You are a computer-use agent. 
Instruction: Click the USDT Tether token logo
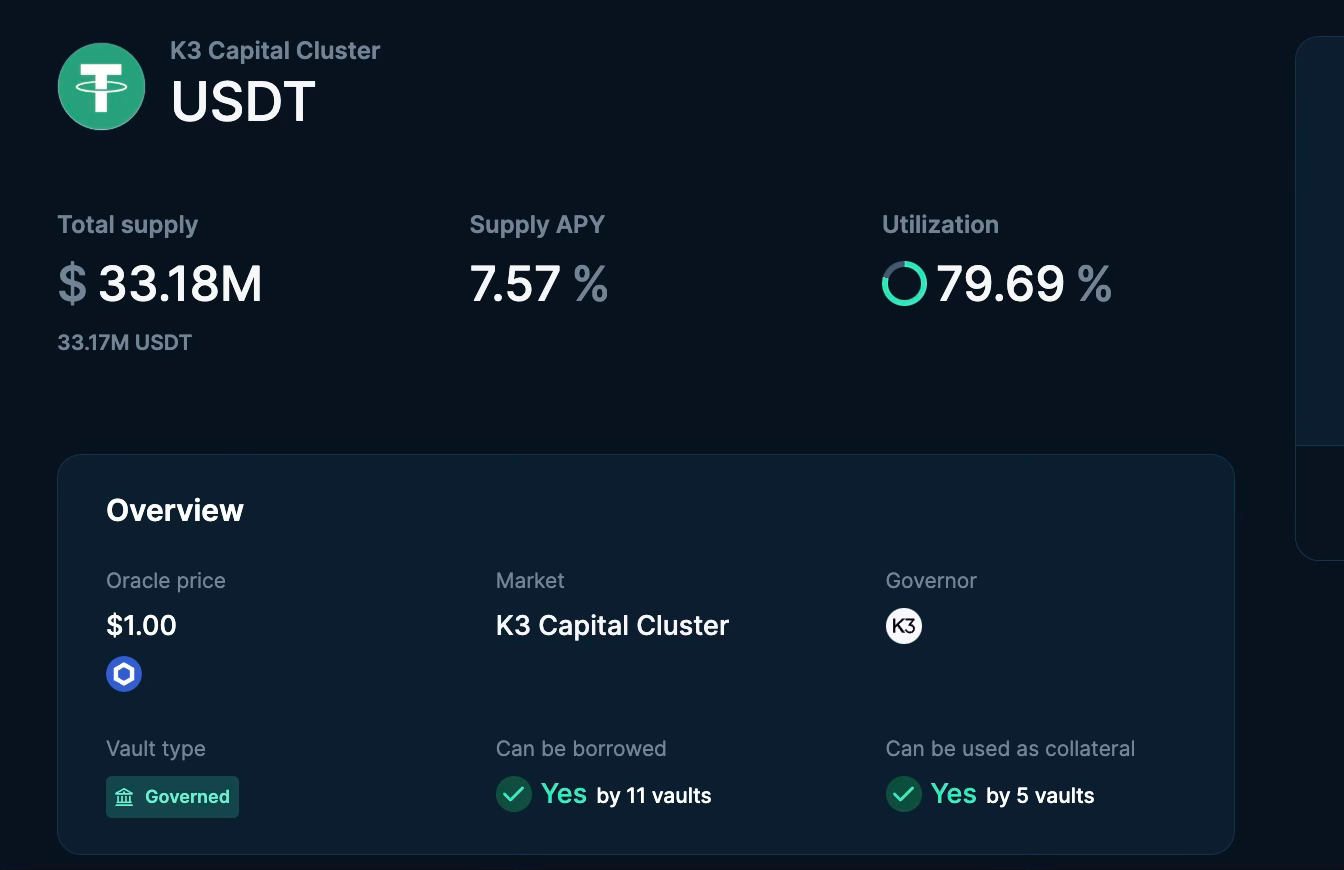pyautogui.click(x=101, y=86)
